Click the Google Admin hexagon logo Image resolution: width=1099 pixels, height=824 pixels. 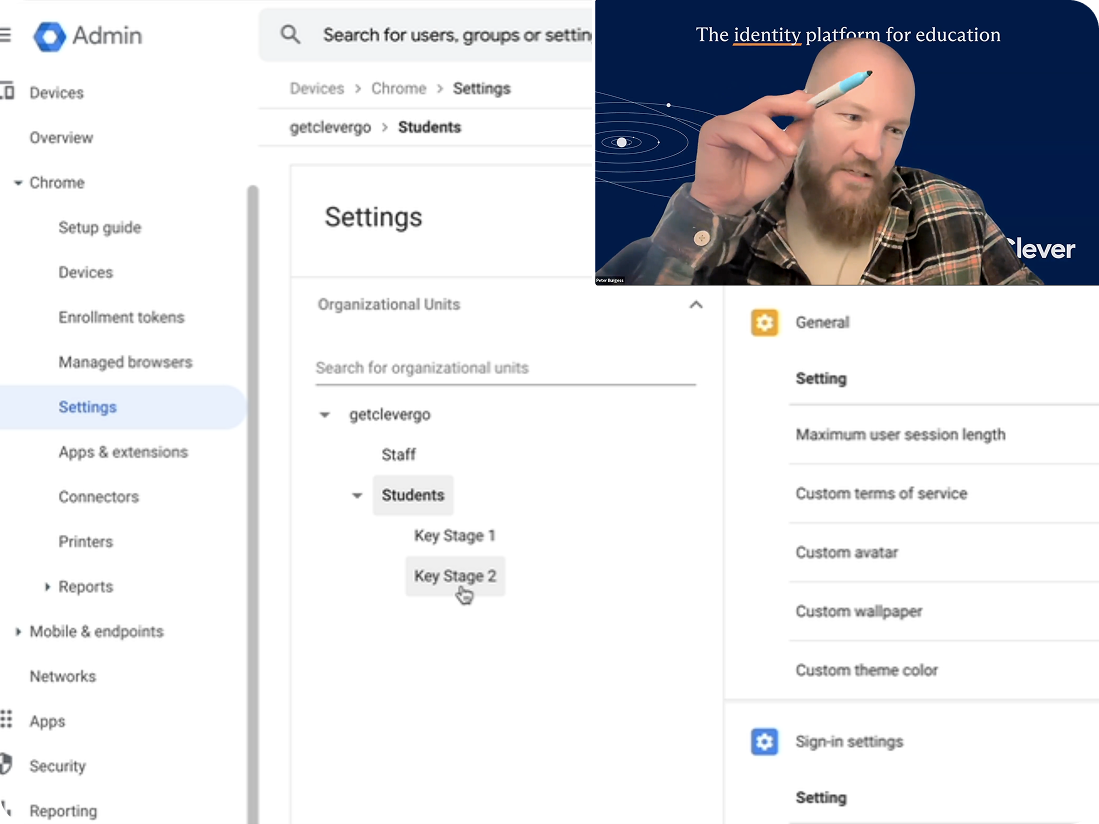50,36
